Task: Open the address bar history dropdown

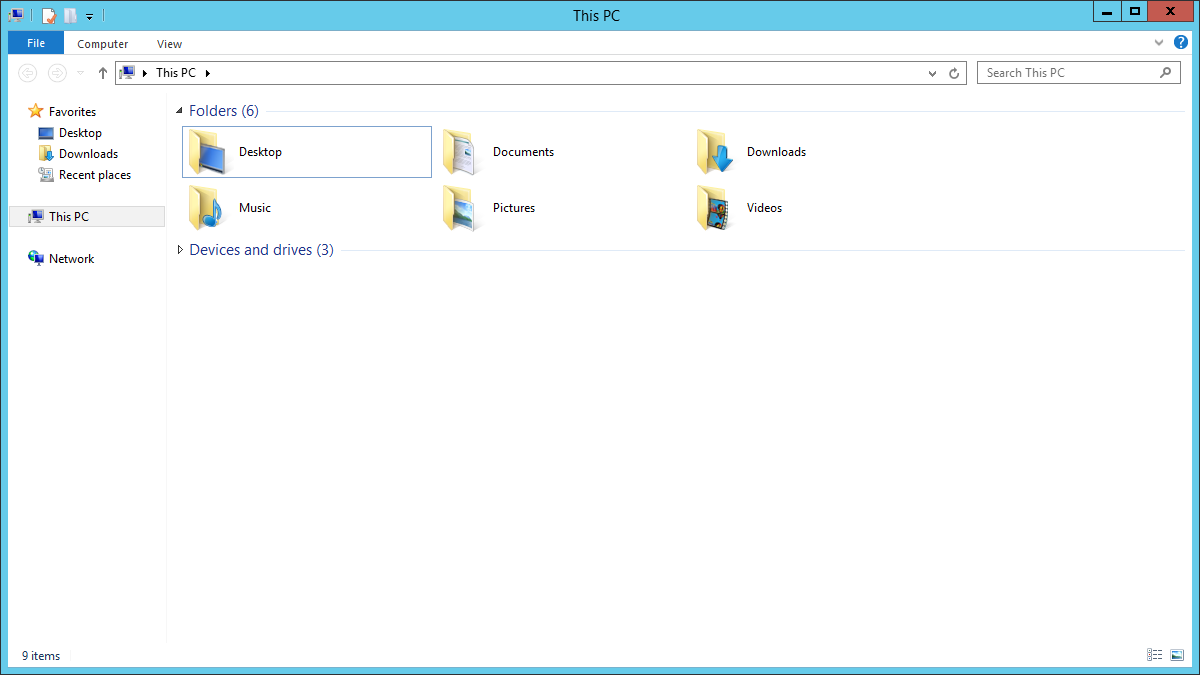Action: (x=932, y=73)
